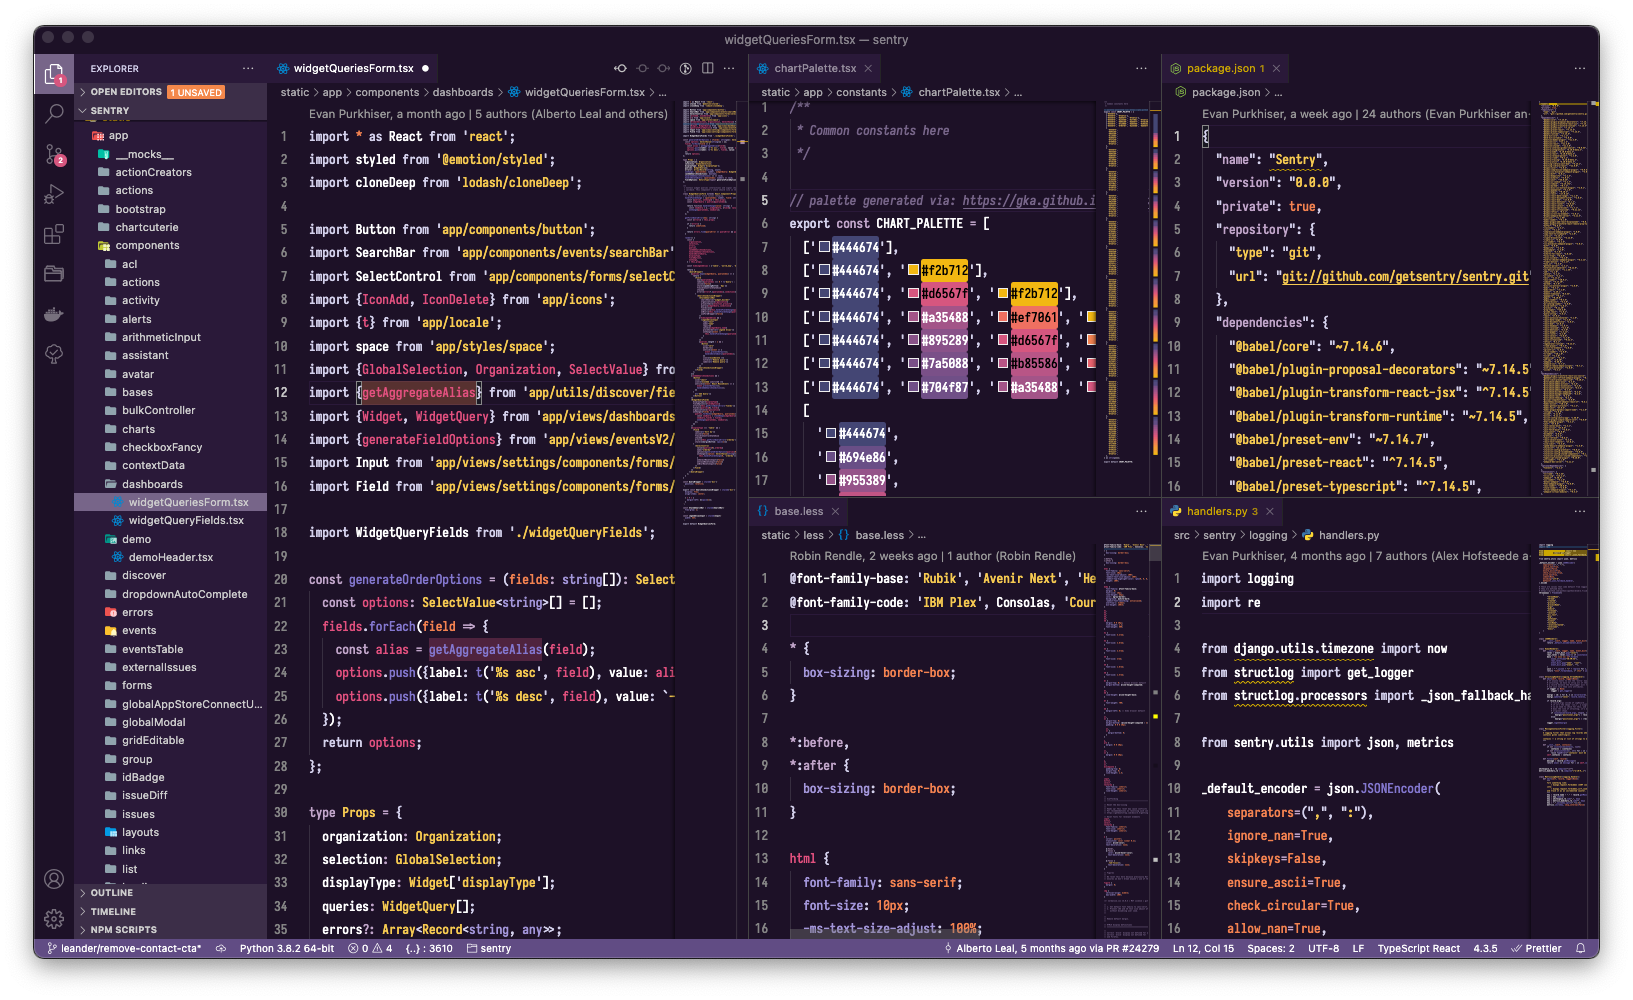Select Python 3.8.2 64-bit interpreter
The height and width of the screenshot is (1000, 1633).
tap(287, 948)
